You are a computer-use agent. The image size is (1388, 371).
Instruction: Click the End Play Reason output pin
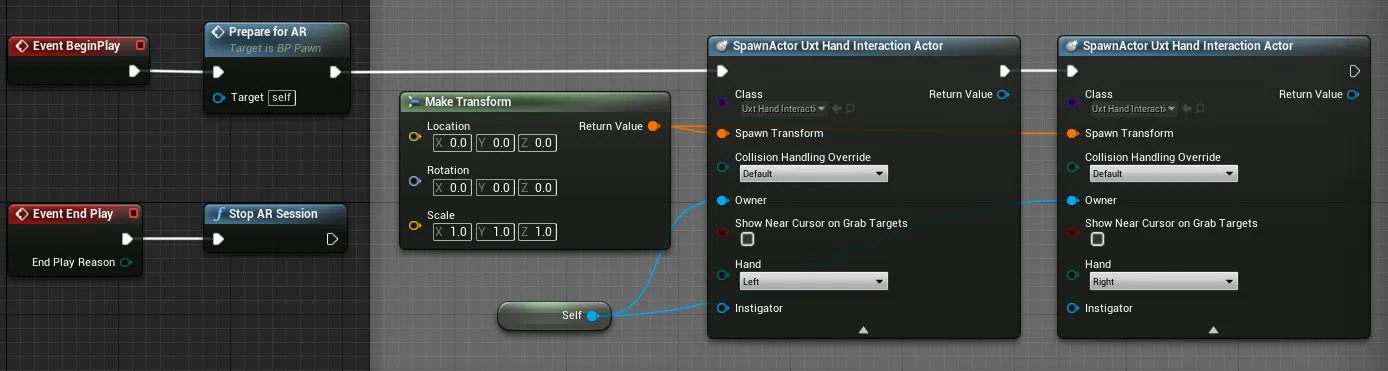(126, 262)
